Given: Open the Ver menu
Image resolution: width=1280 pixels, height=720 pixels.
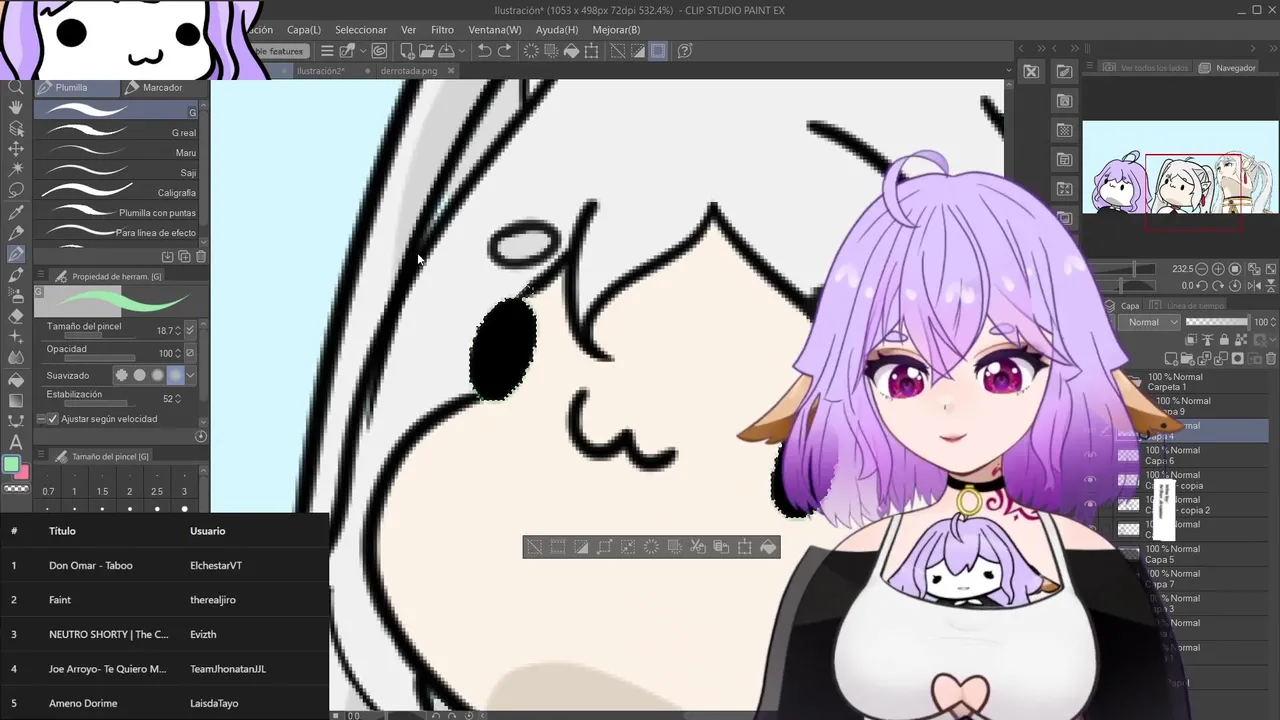Looking at the screenshot, I should tap(408, 30).
